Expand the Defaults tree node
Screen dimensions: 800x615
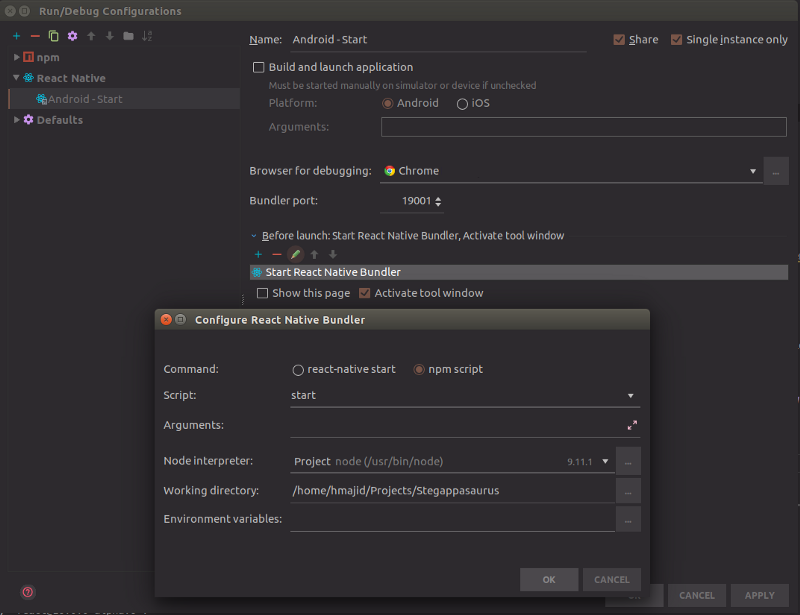click(x=16, y=119)
